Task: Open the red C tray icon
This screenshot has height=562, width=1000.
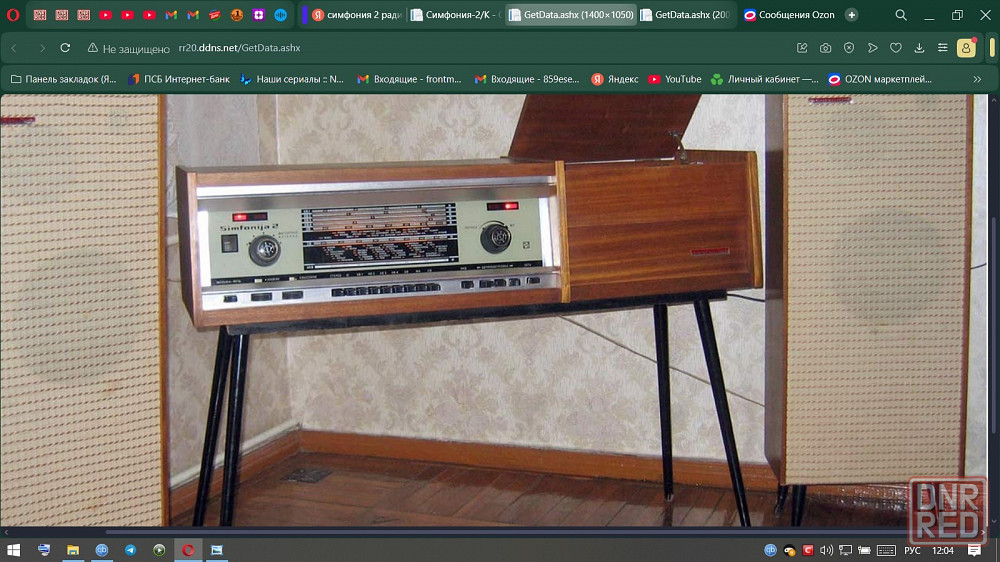Action: [x=808, y=550]
